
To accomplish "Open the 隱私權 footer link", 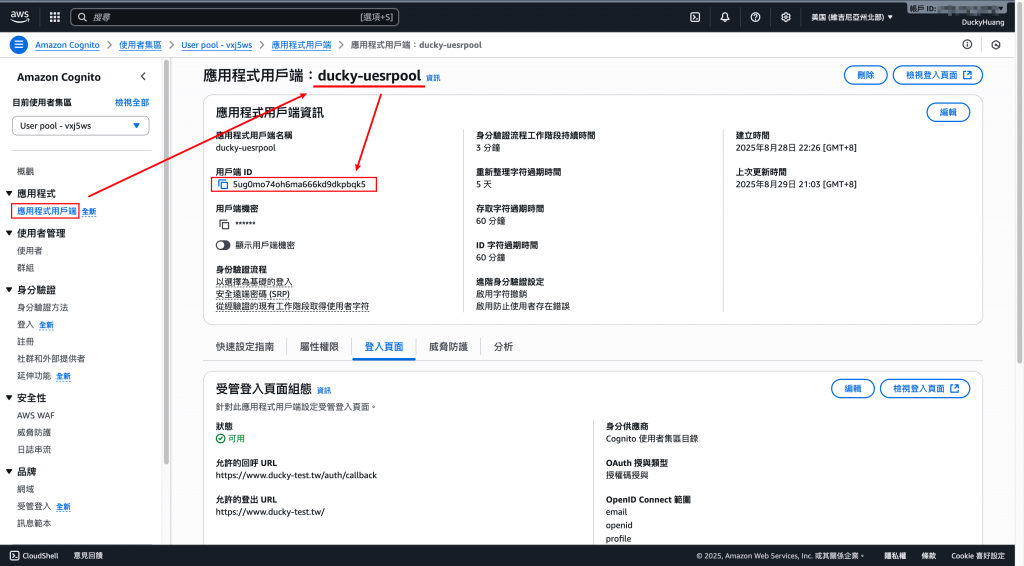I will [895, 556].
